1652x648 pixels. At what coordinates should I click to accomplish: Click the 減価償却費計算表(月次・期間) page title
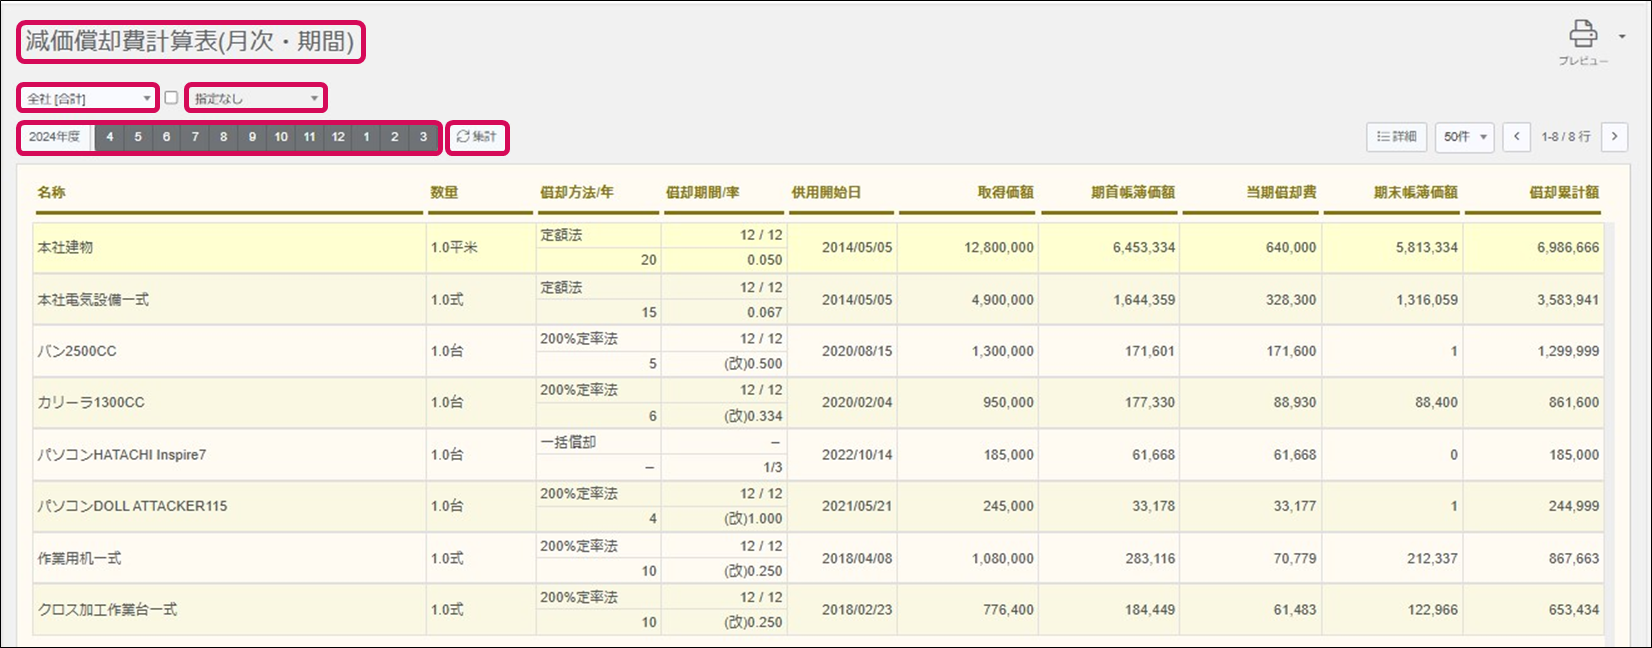tap(190, 42)
